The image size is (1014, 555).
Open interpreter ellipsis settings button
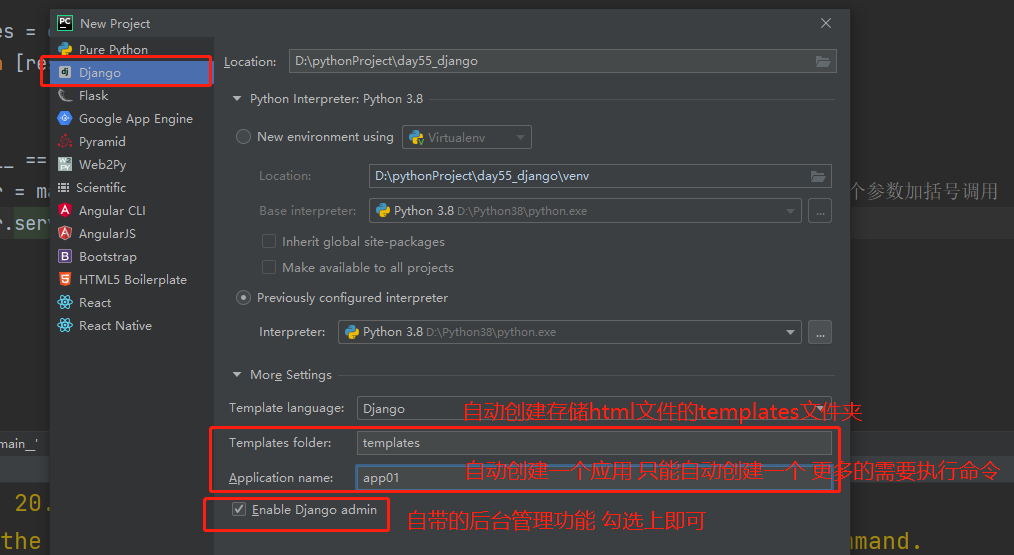coord(820,332)
